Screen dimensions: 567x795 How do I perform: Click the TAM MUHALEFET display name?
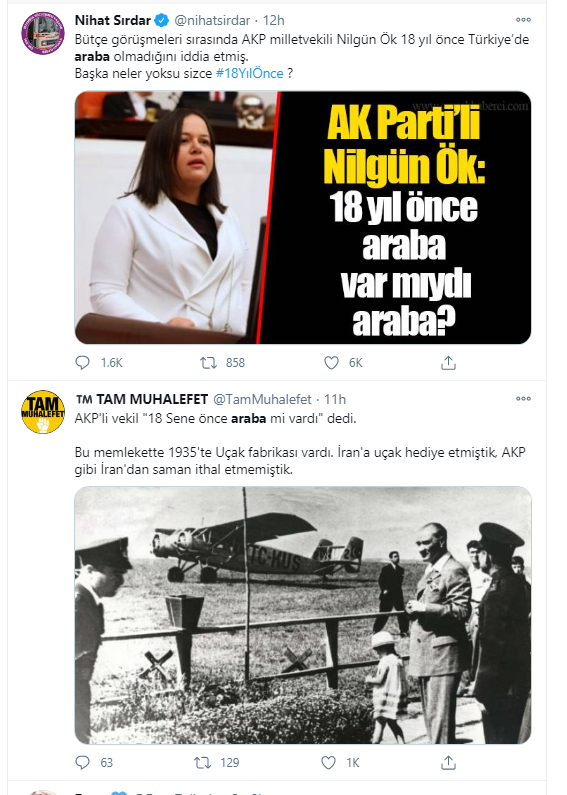pyautogui.click(x=142, y=400)
